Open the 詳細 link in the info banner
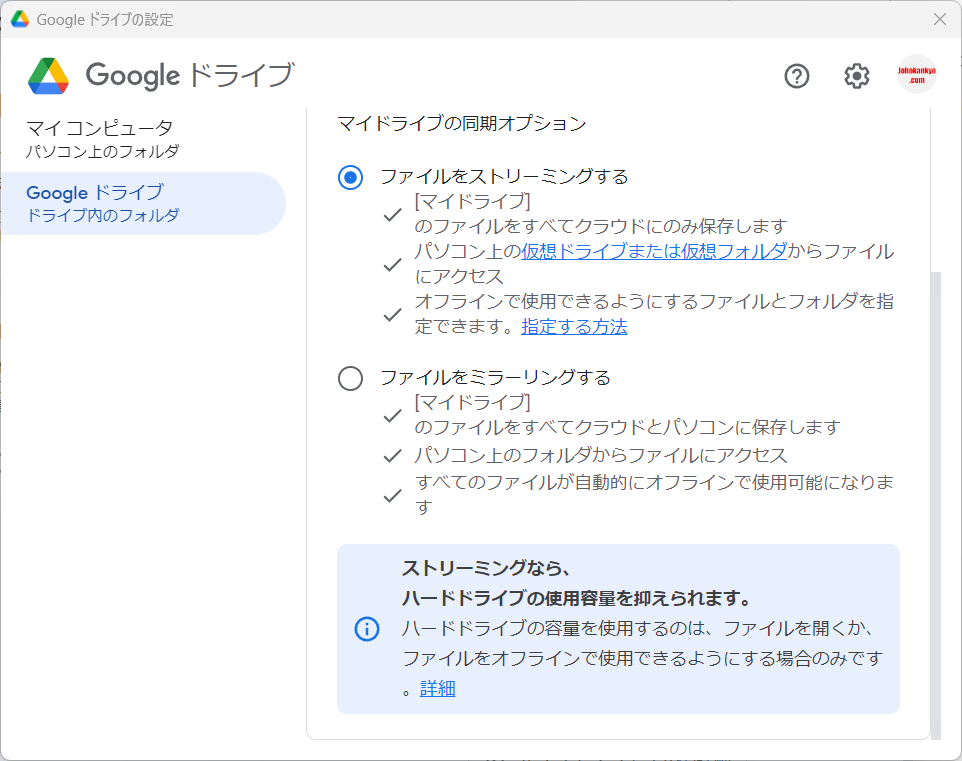 tap(437, 689)
